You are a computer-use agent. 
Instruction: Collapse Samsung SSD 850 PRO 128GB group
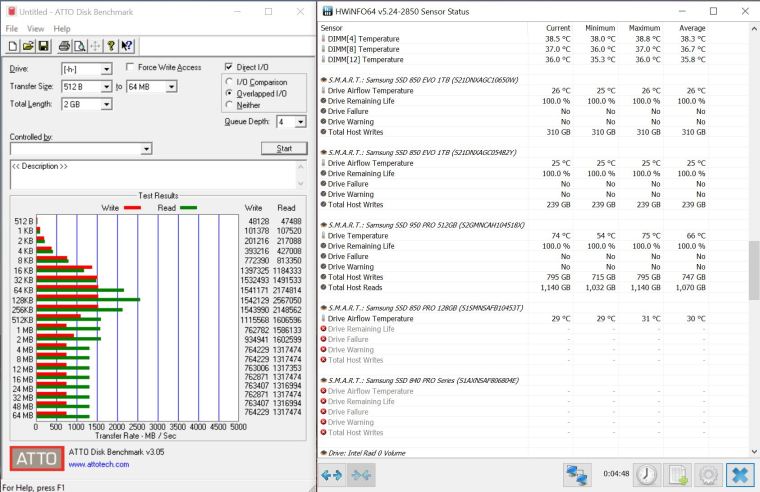[x=323, y=308]
